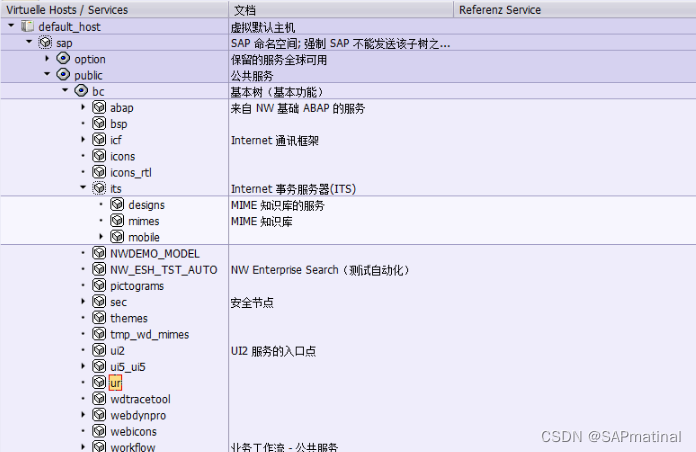The height and width of the screenshot is (452, 696).
Task: Click the sec service cube icon
Action: click(x=99, y=301)
